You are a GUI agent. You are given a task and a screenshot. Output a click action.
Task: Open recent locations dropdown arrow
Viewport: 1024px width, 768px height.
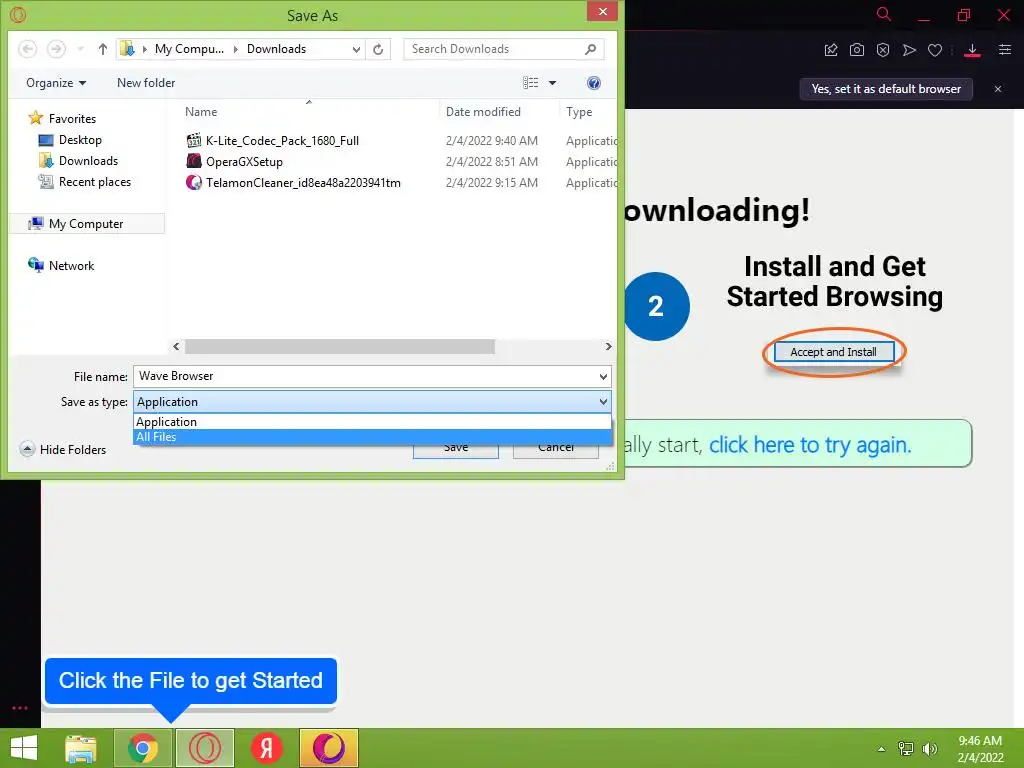[x=80, y=49]
